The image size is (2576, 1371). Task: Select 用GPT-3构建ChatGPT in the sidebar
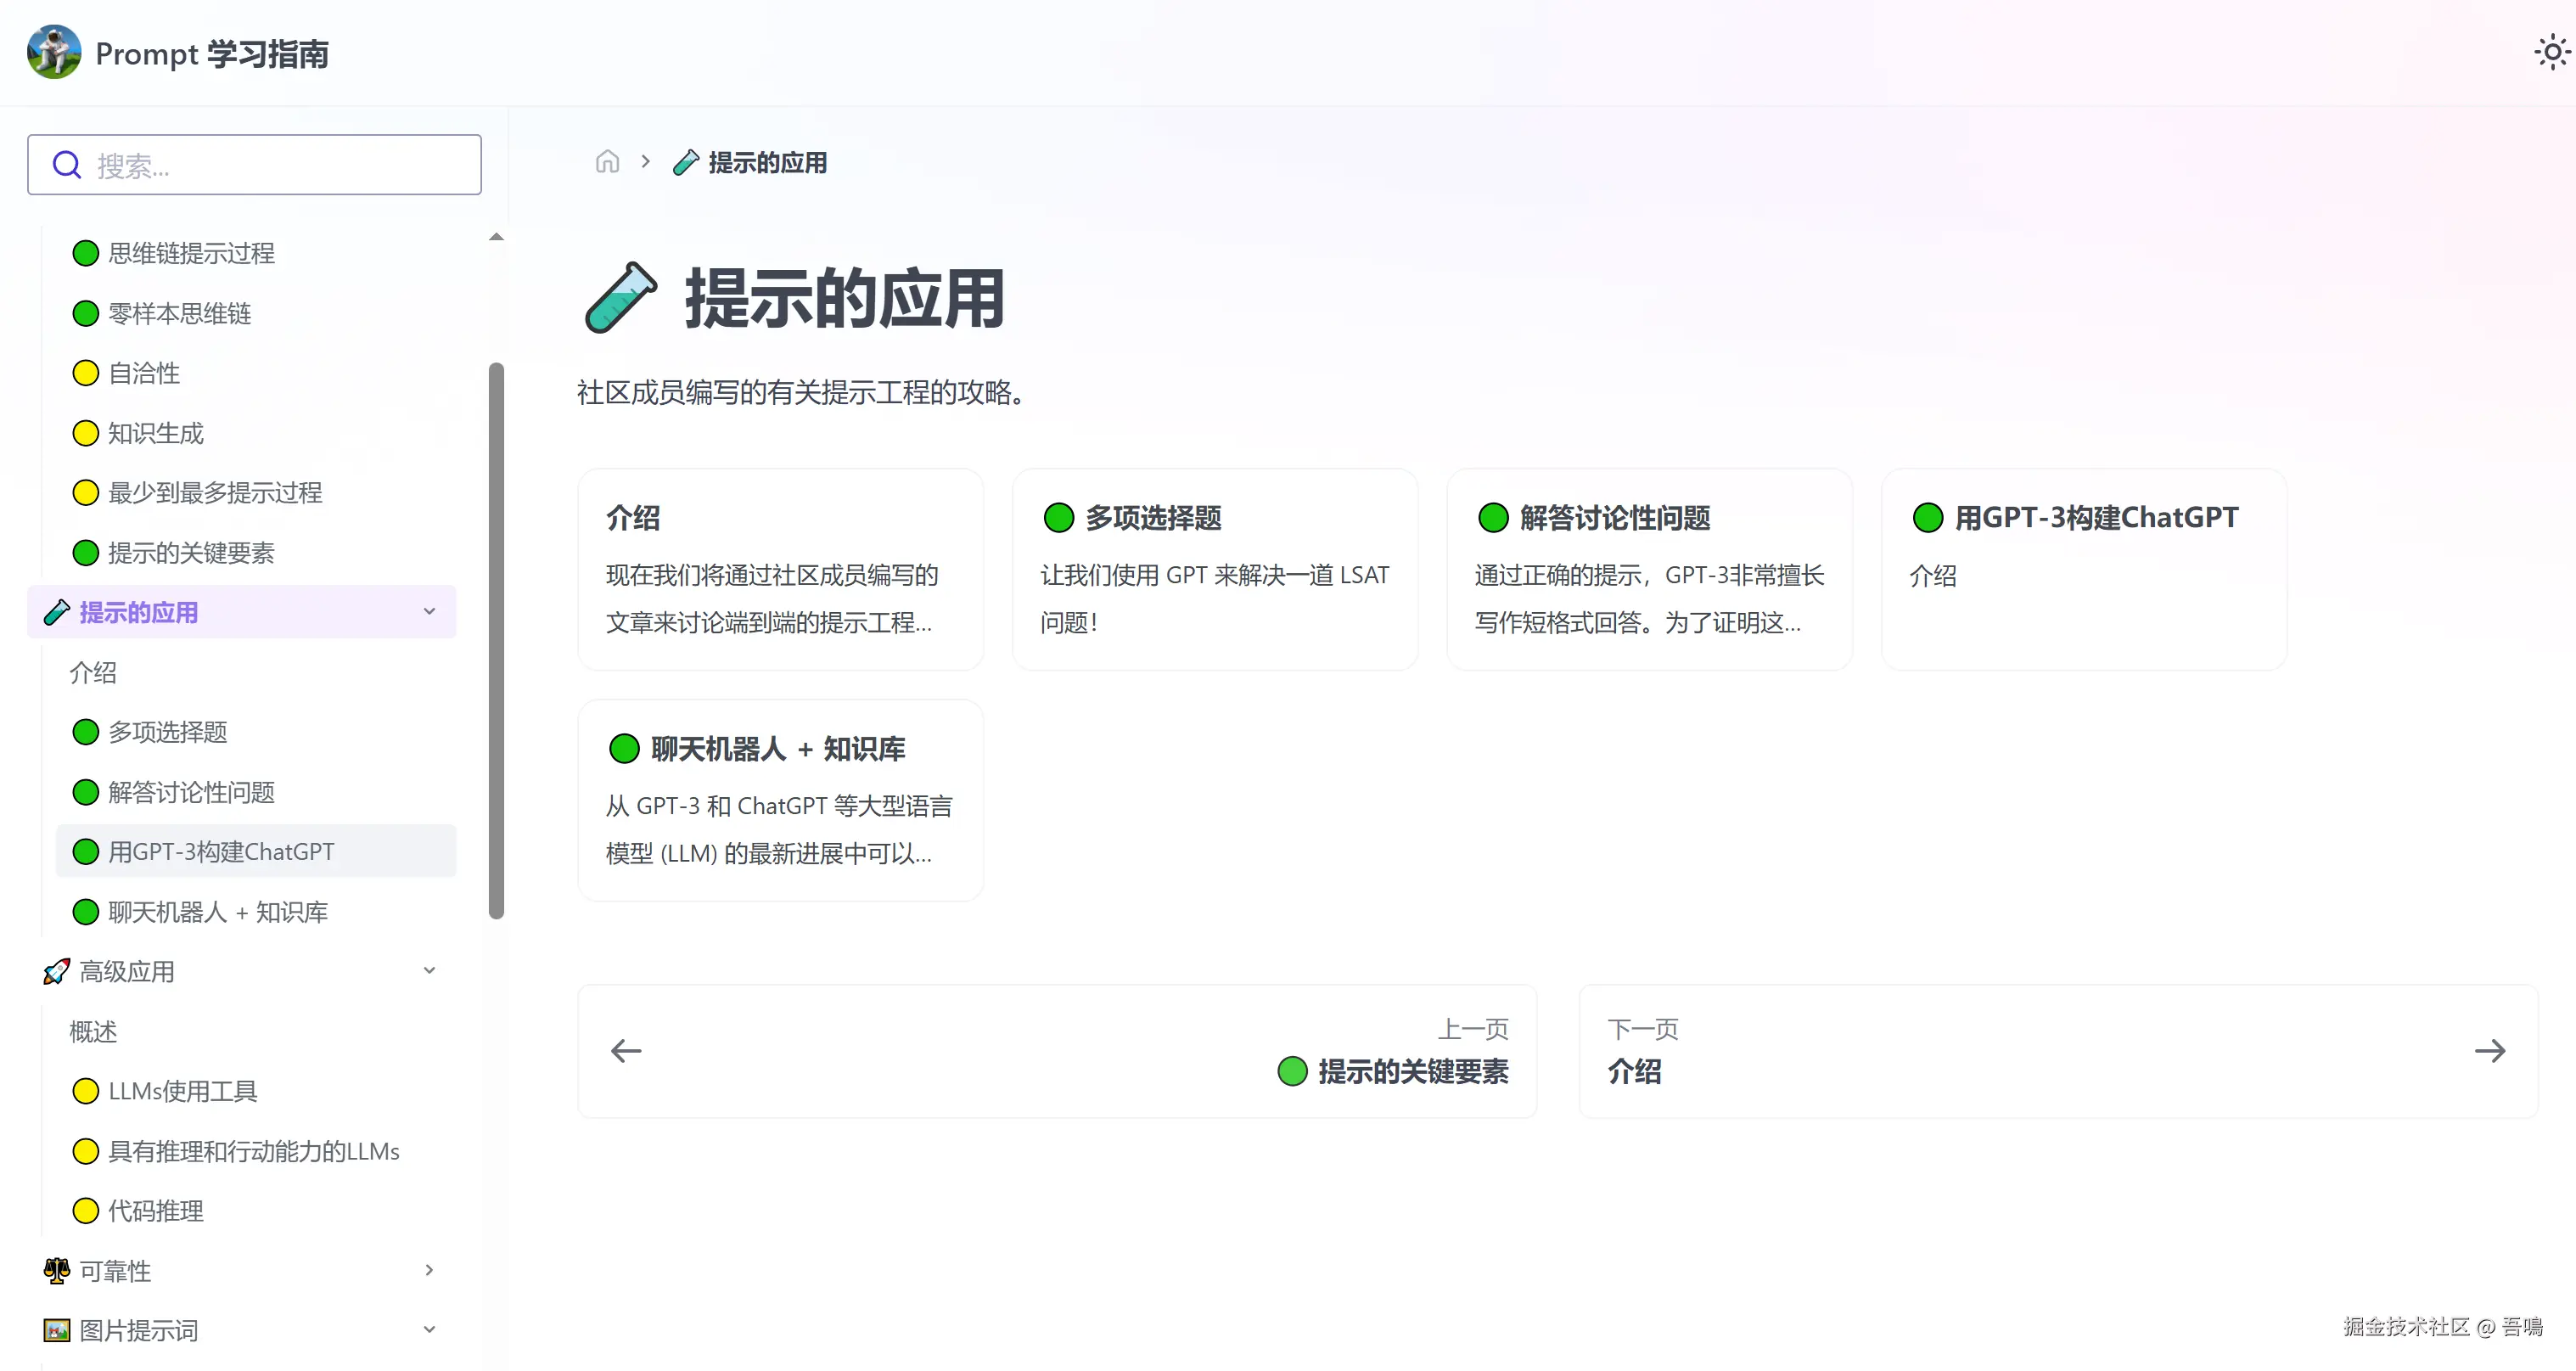tap(221, 852)
